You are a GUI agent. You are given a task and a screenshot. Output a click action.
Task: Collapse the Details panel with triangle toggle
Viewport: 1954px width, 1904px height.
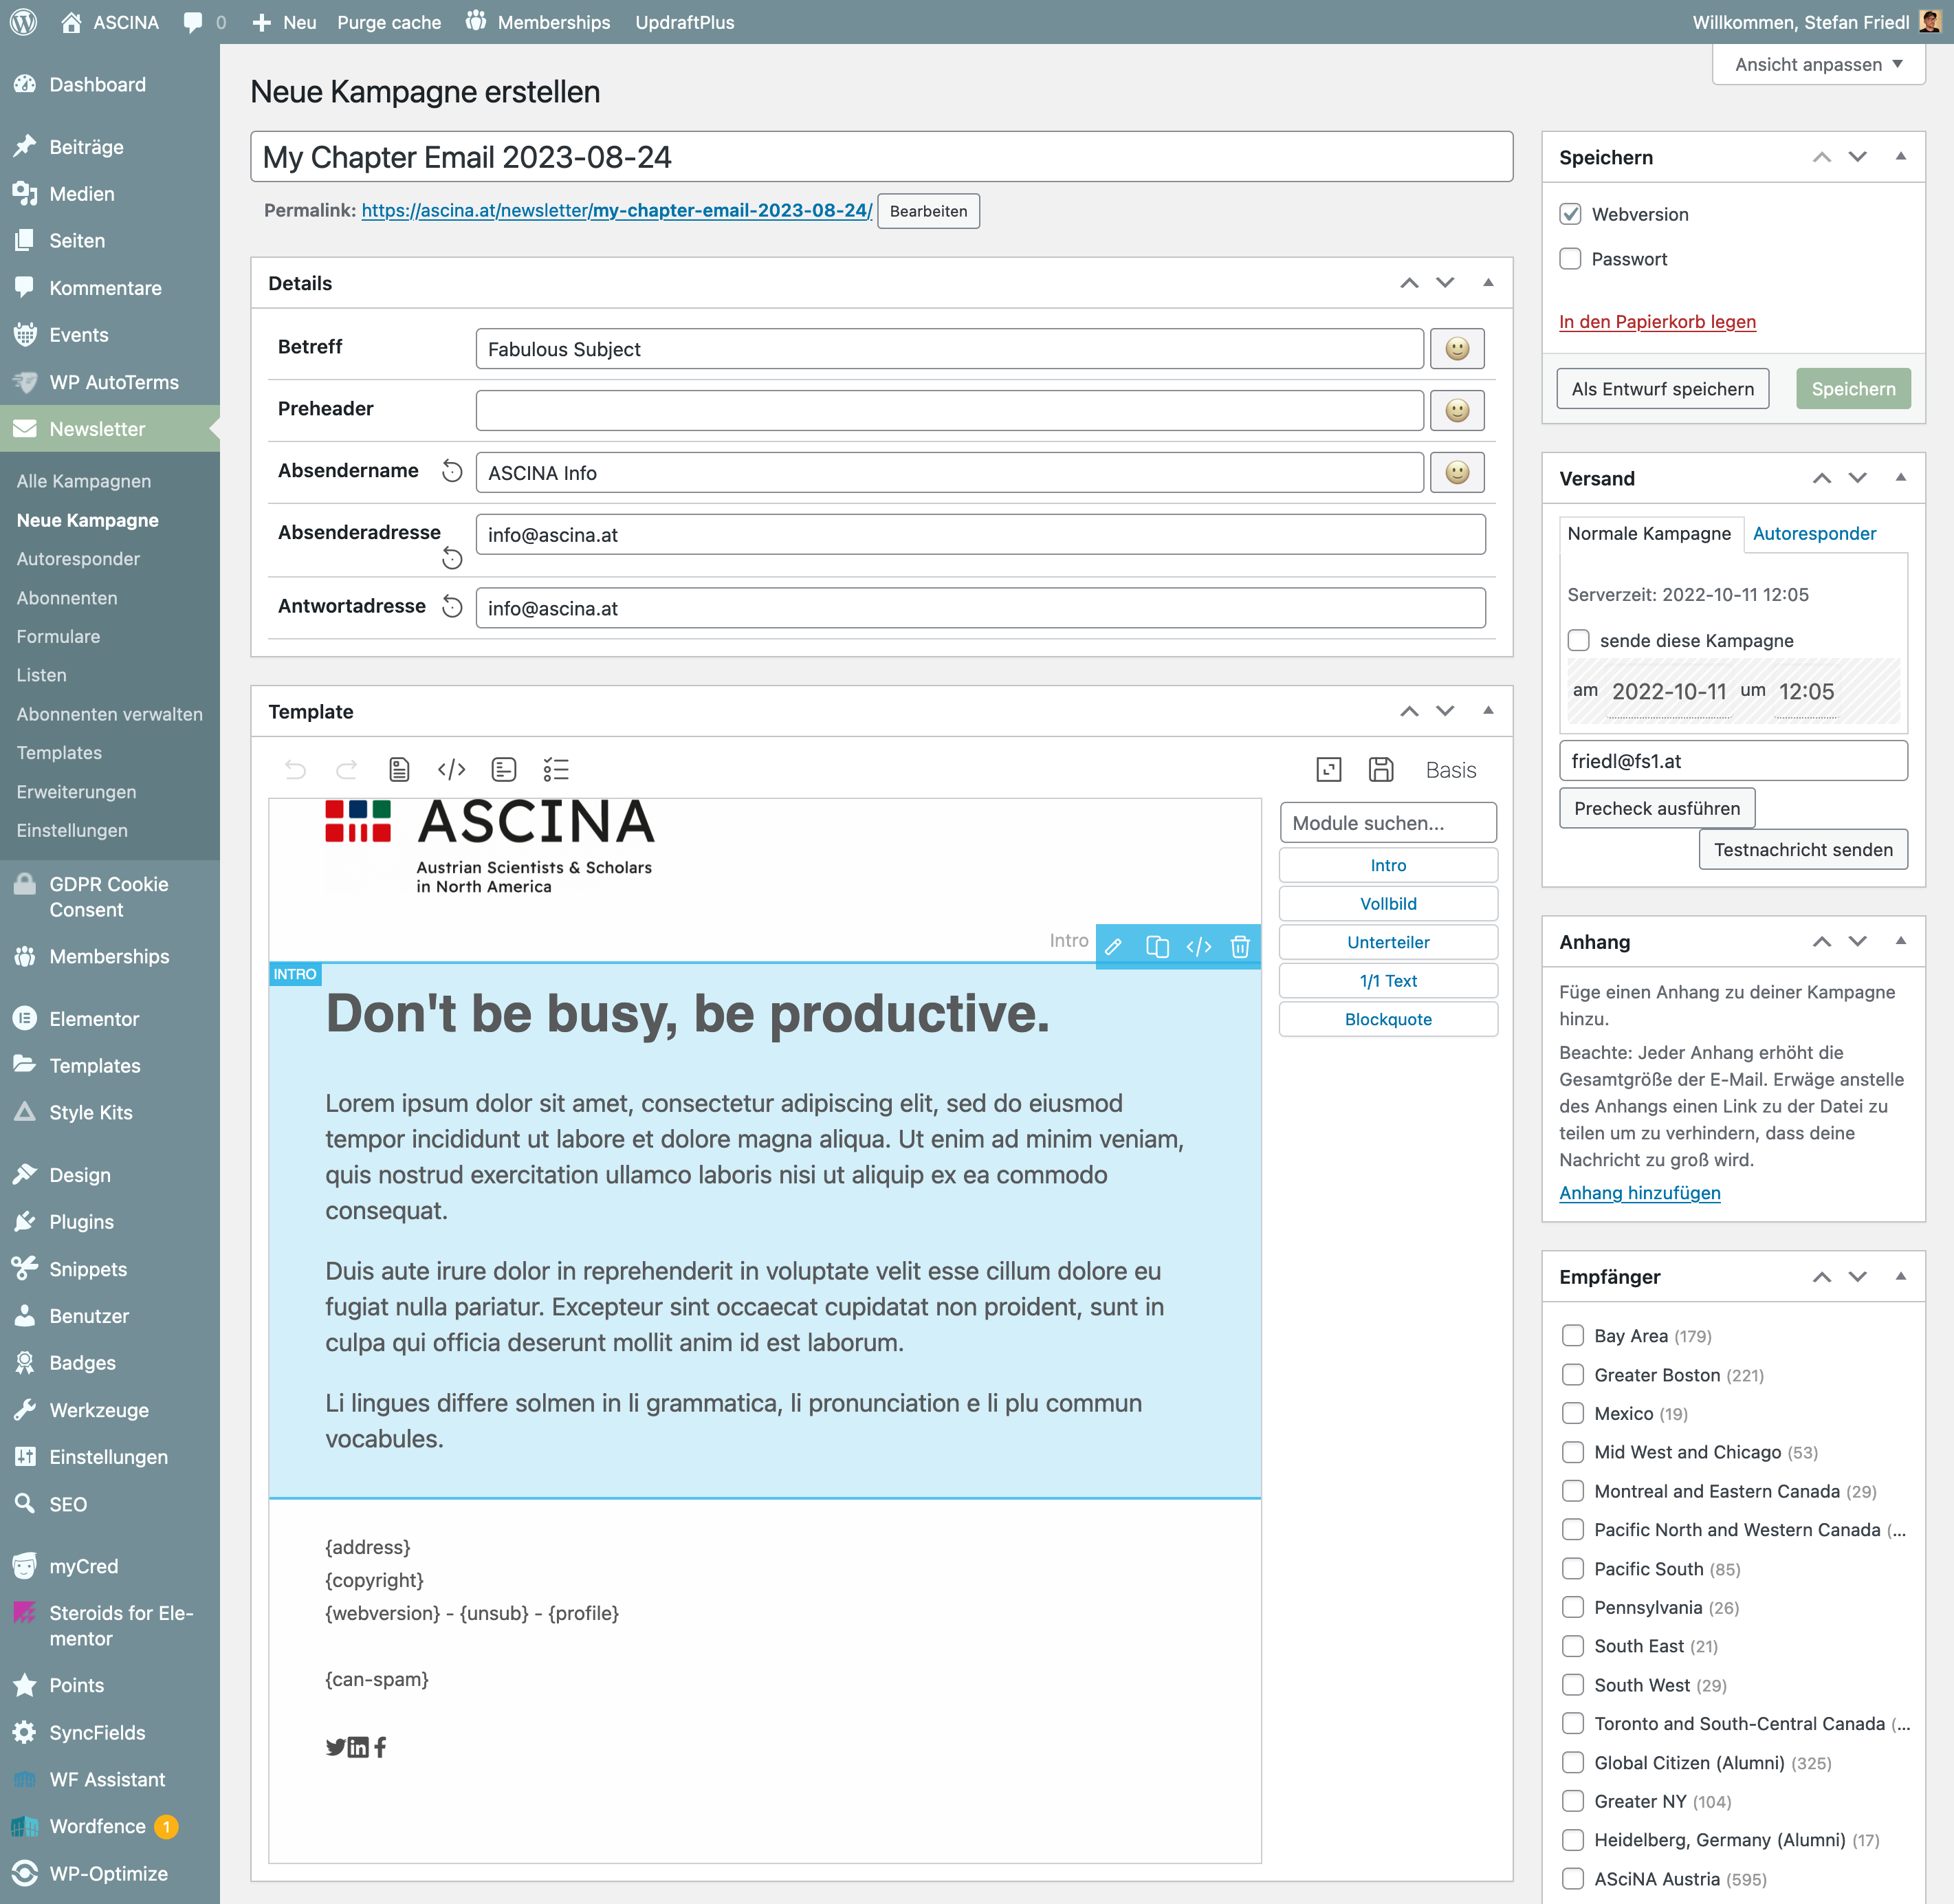pos(1488,283)
